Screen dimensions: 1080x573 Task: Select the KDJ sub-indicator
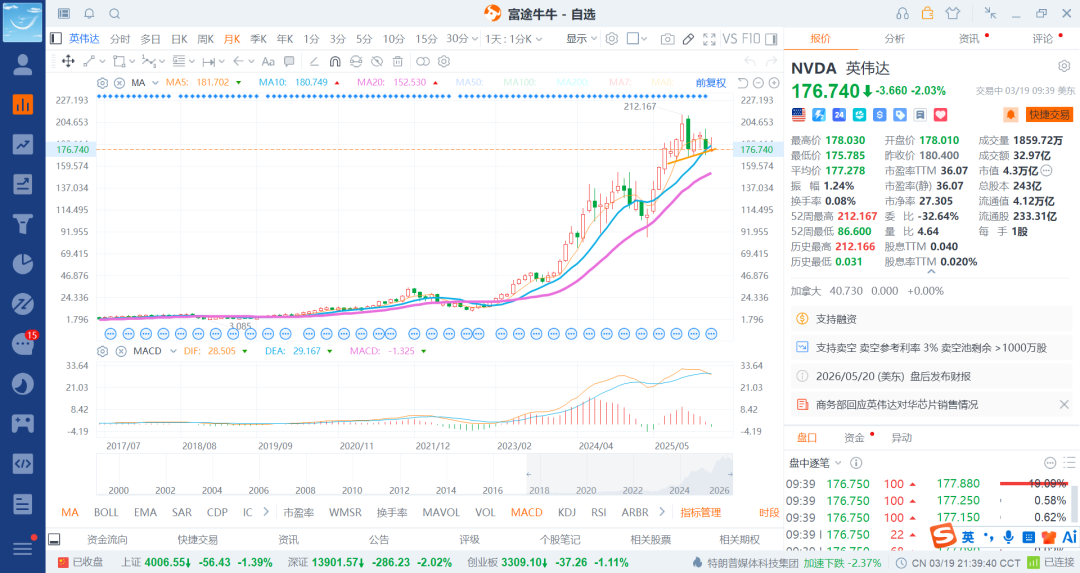[567, 512]
